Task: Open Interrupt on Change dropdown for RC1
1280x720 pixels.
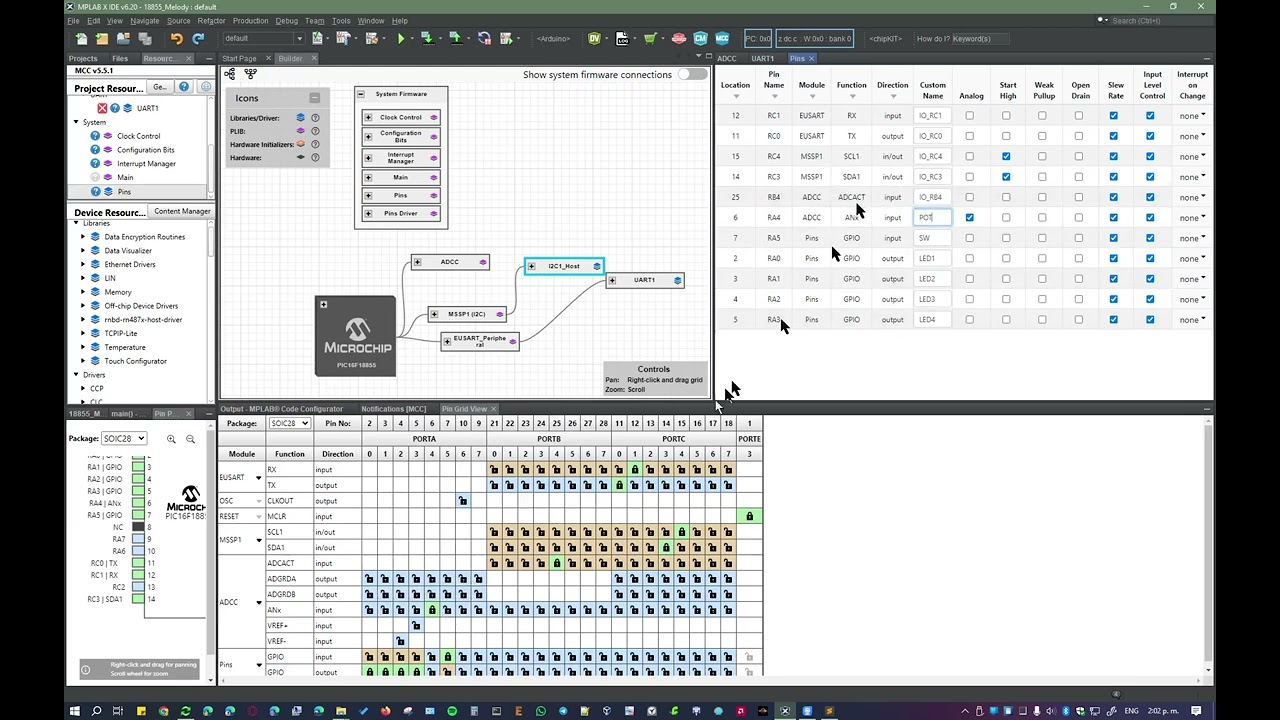Action: pos(1192,116)
